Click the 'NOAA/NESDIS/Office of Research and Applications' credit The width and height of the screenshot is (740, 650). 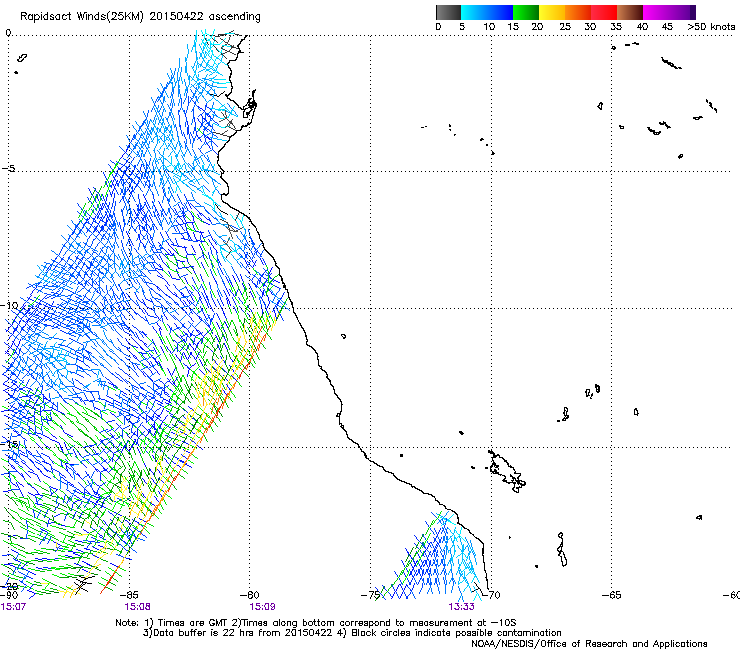[589, 644]
